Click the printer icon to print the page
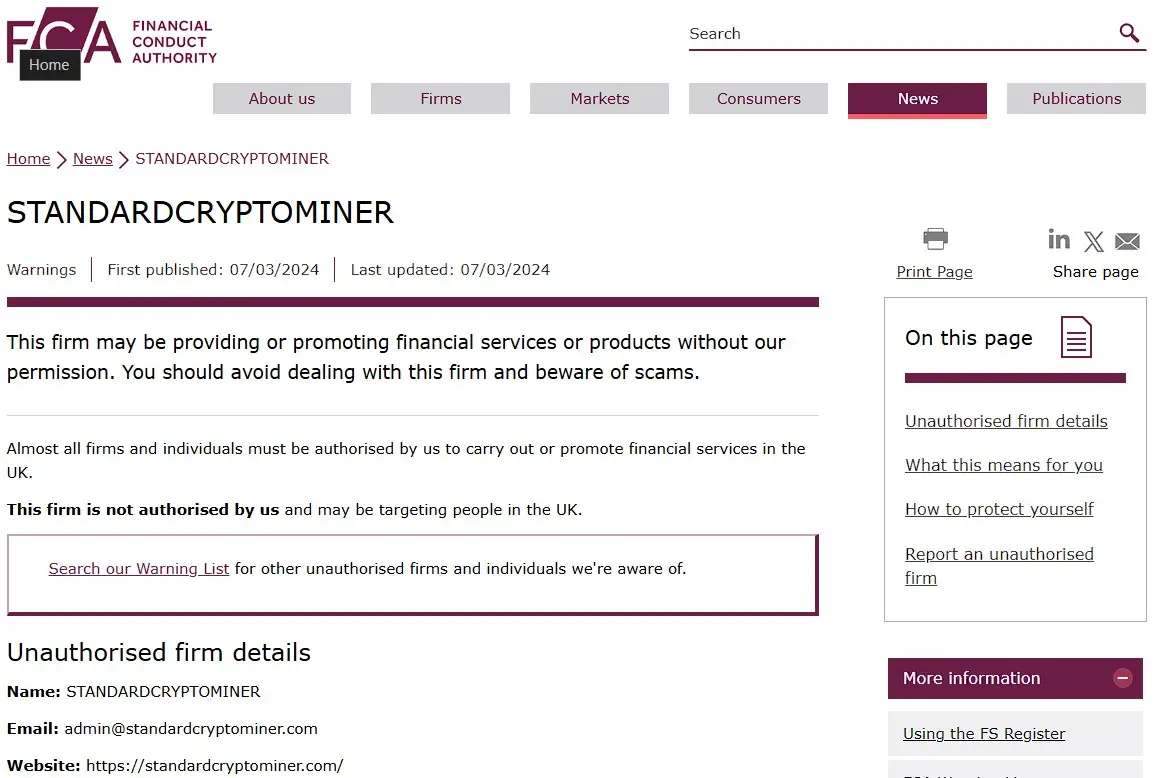The width and height of the screenshot is (1171, 778). tap(934, 239)
